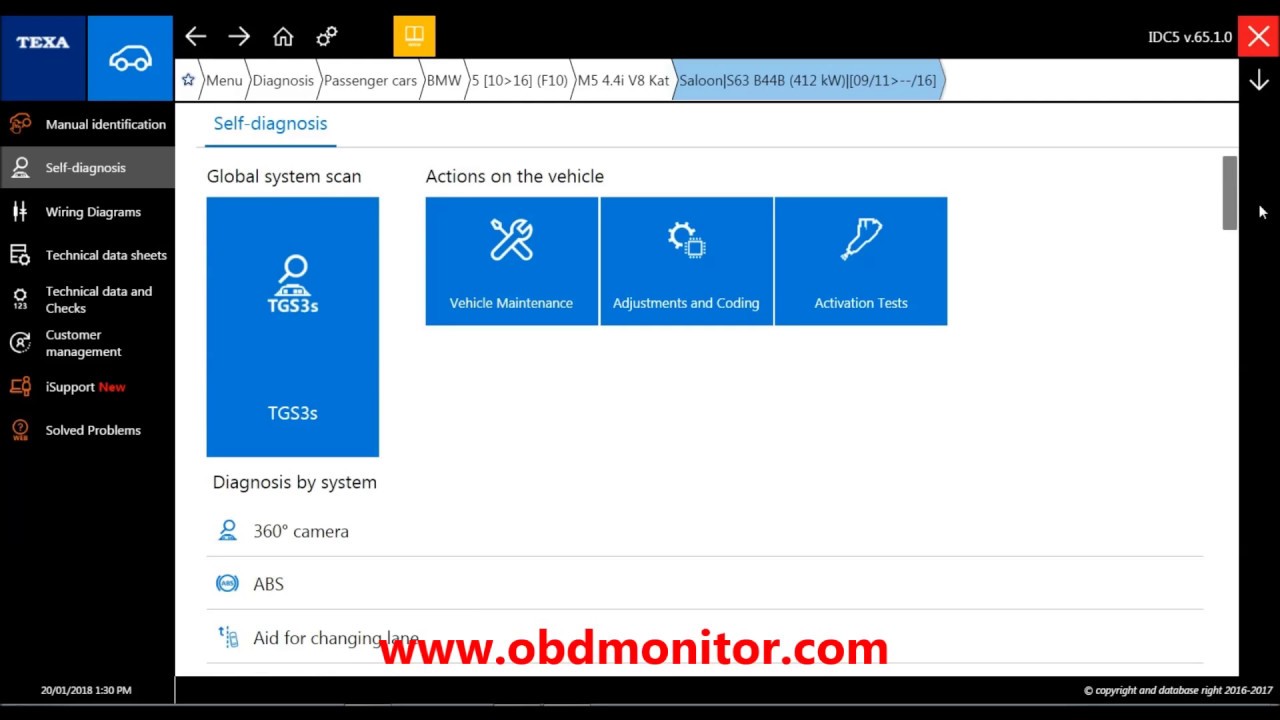Select 360° camera diagnosis row
1280x720 pixels.
(x=704, y=531)
